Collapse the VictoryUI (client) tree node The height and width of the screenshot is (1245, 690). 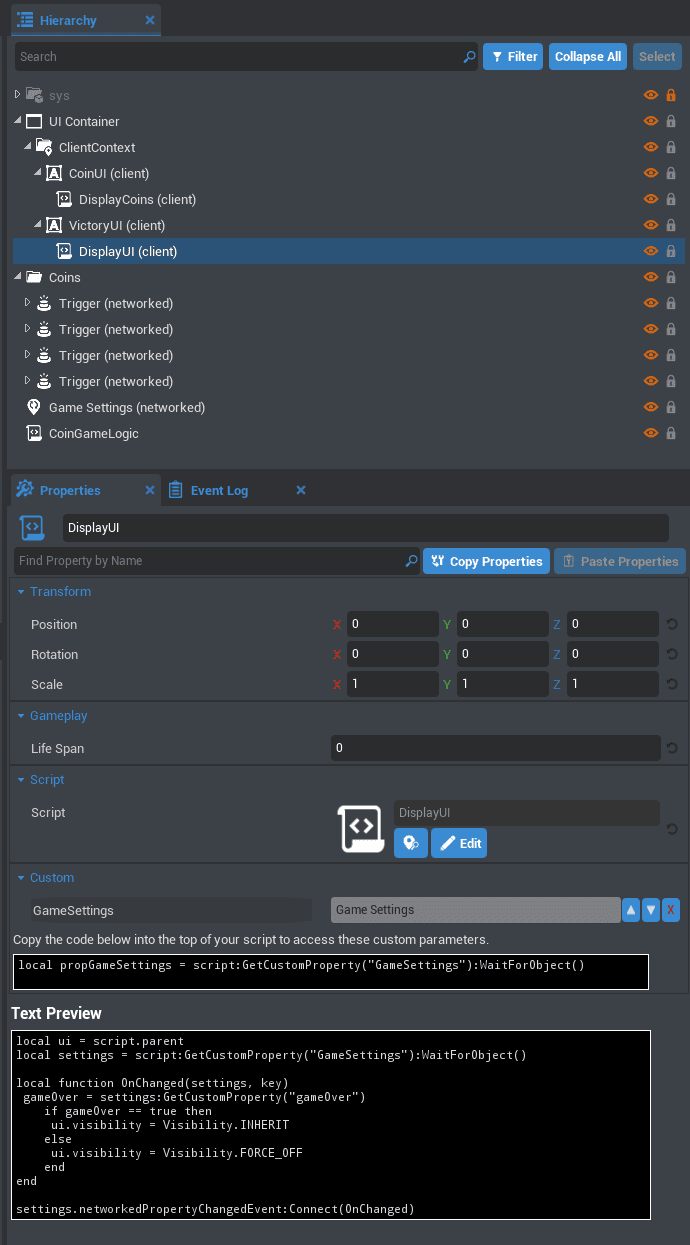38,225
